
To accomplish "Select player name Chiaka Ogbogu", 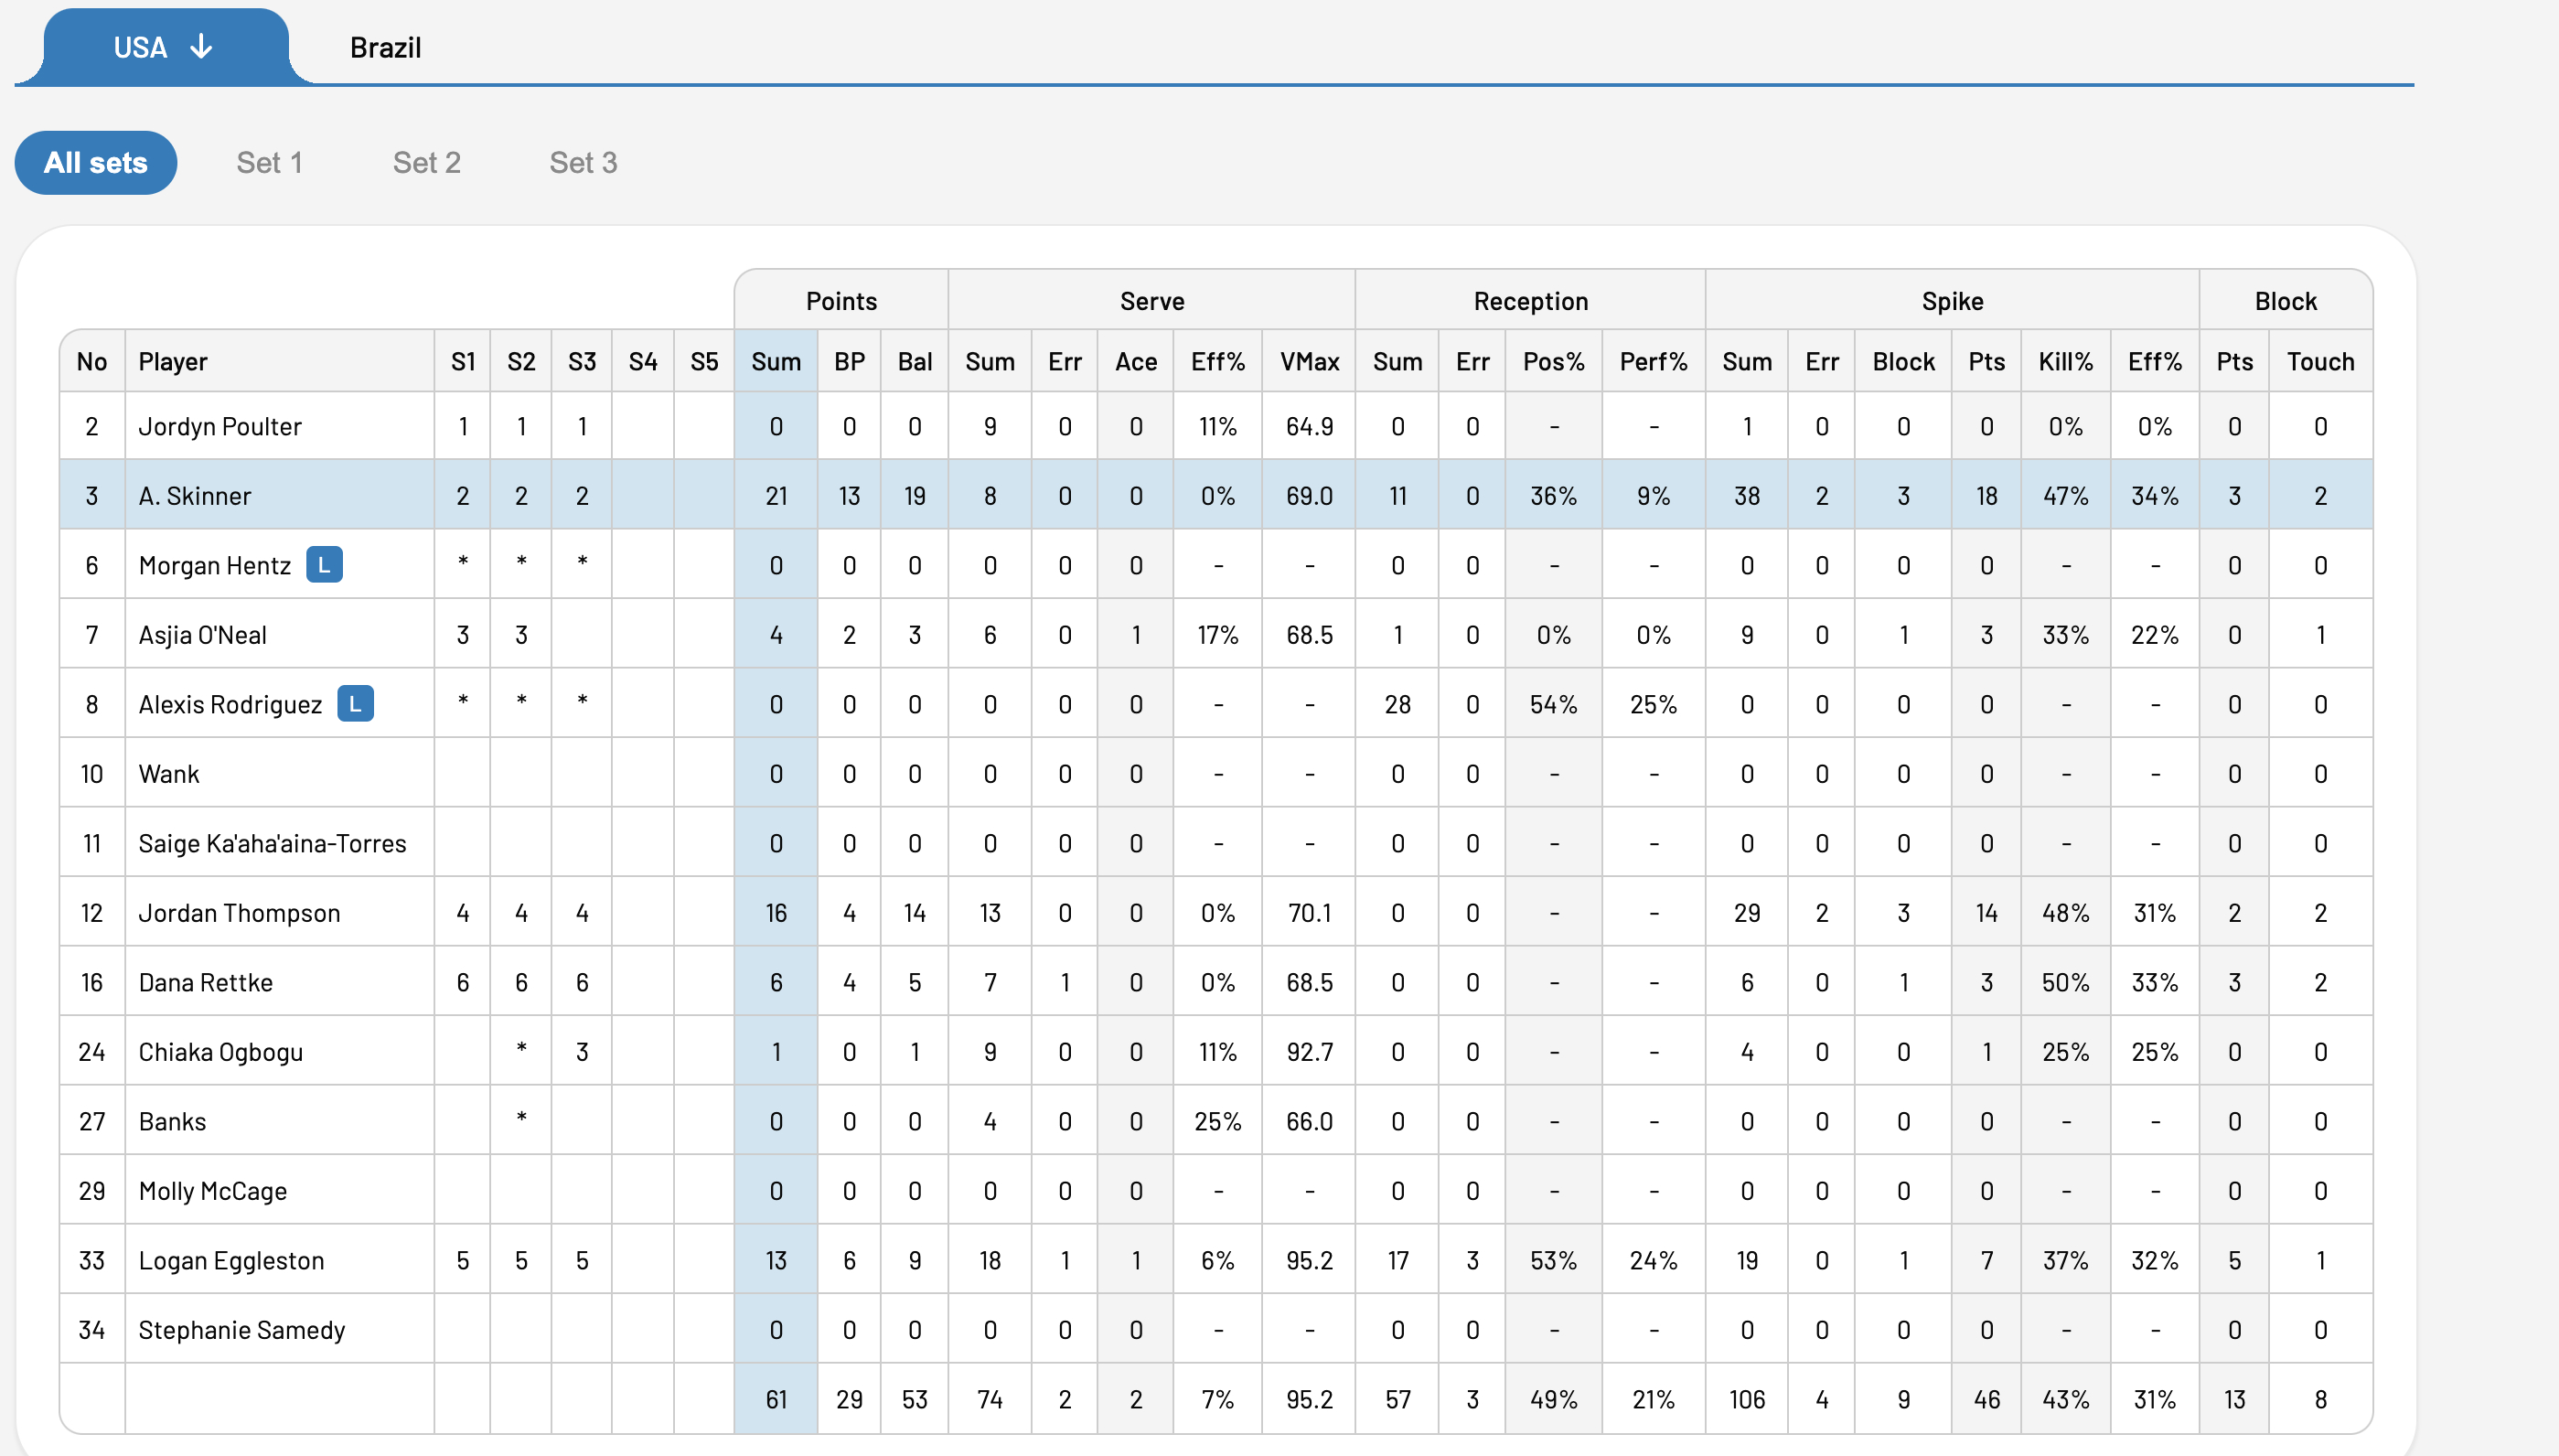I will tap(221, 1052).
